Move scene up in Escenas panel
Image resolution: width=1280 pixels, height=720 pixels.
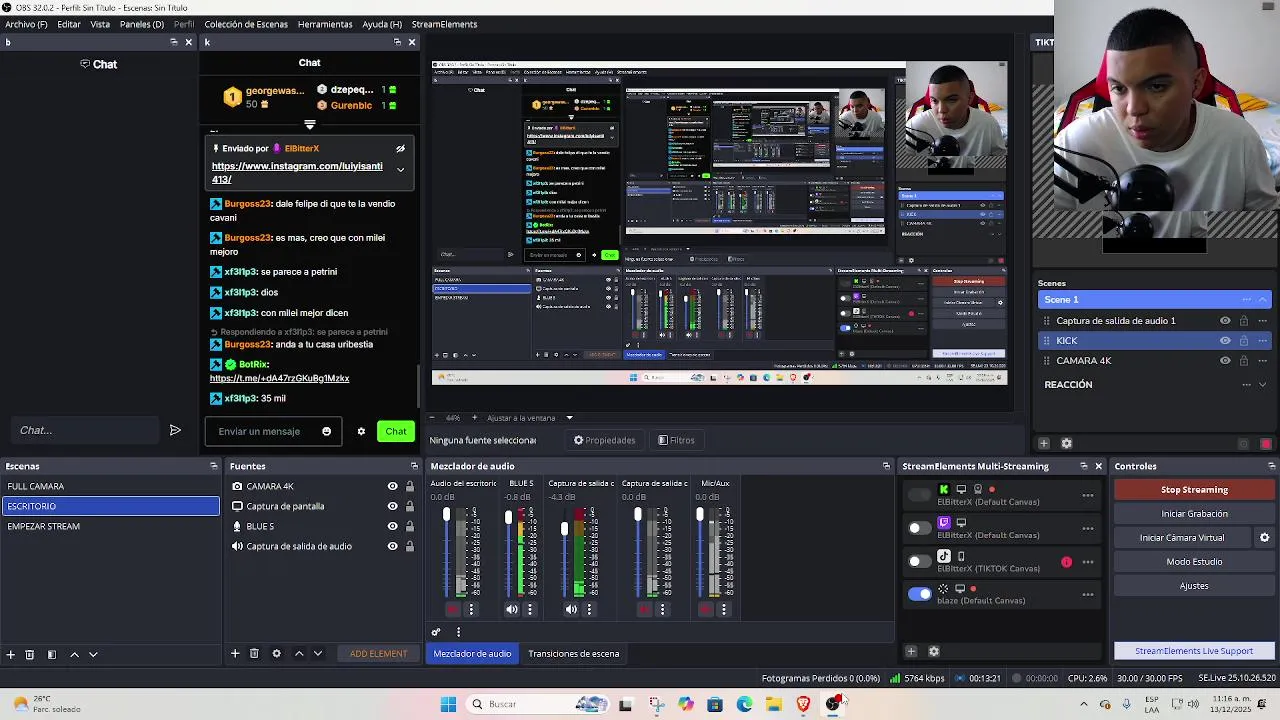74,654
